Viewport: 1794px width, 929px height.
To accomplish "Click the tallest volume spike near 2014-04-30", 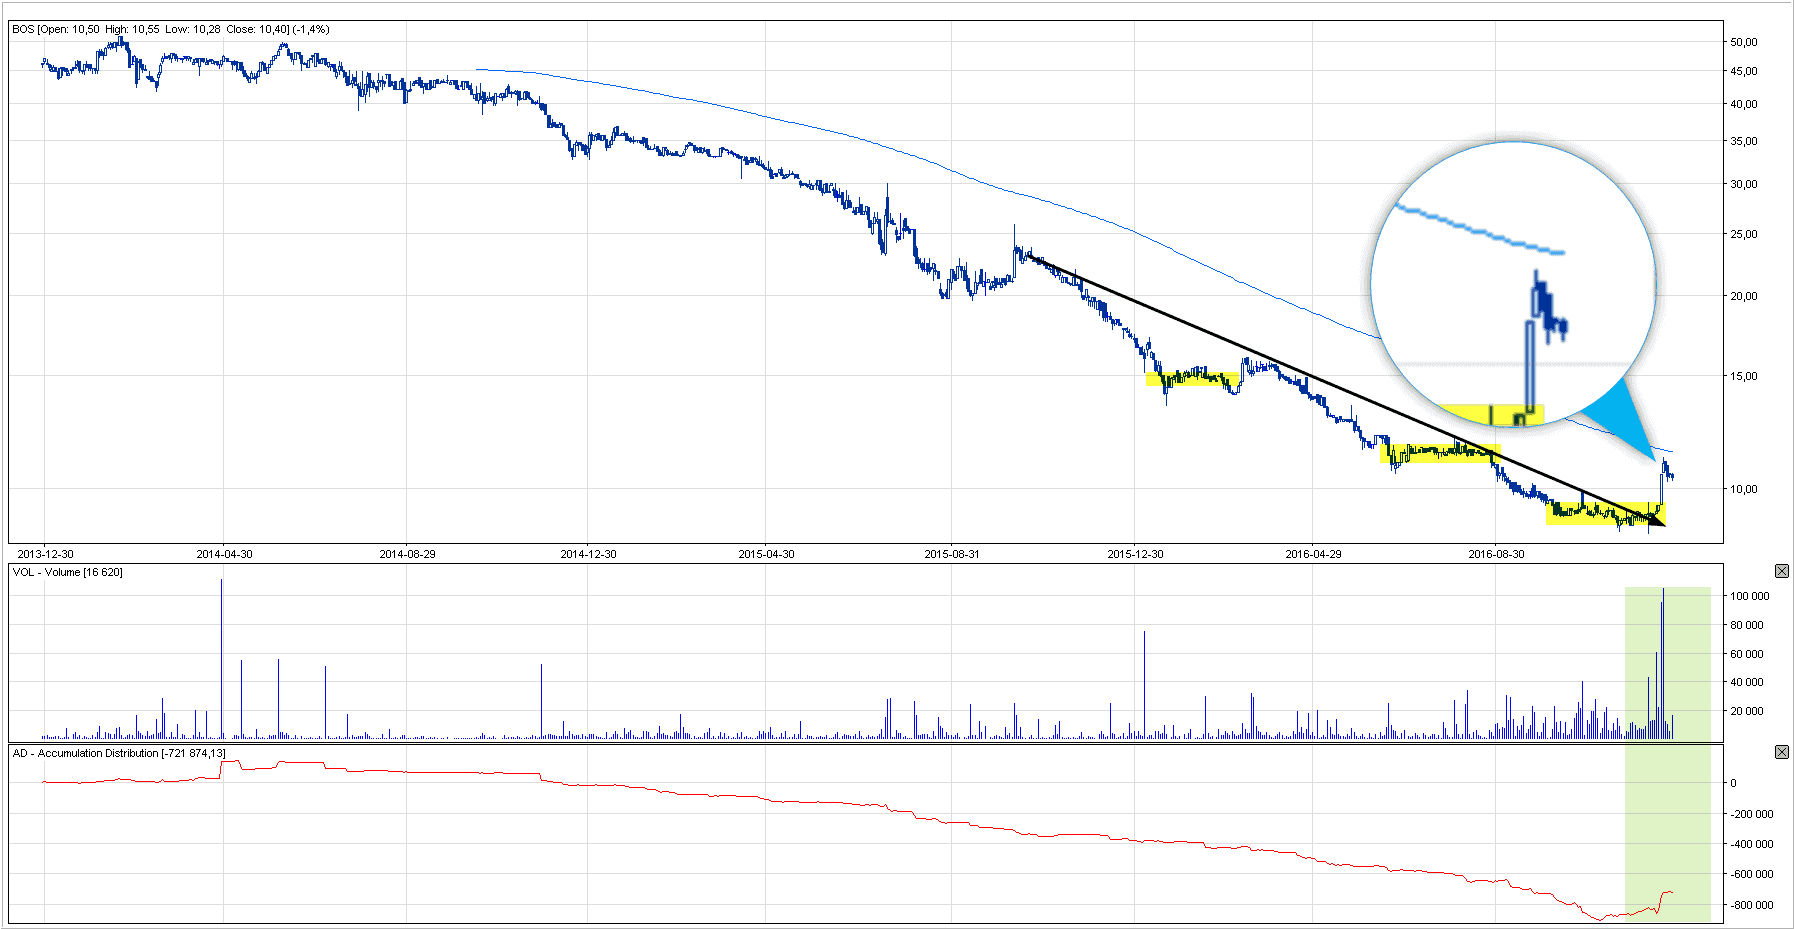I will coord(222,660).
